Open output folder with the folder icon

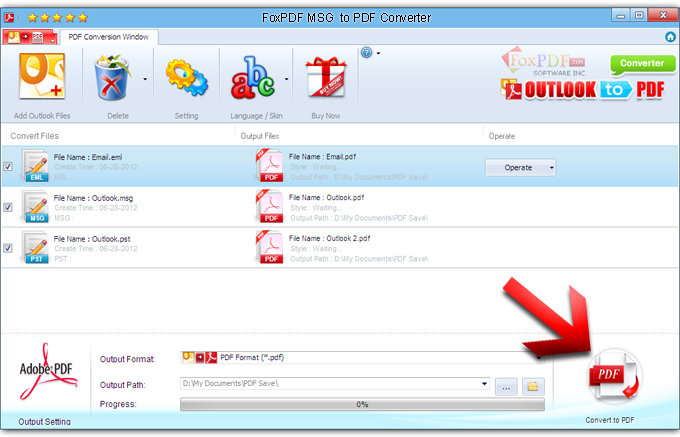[533, 386]
